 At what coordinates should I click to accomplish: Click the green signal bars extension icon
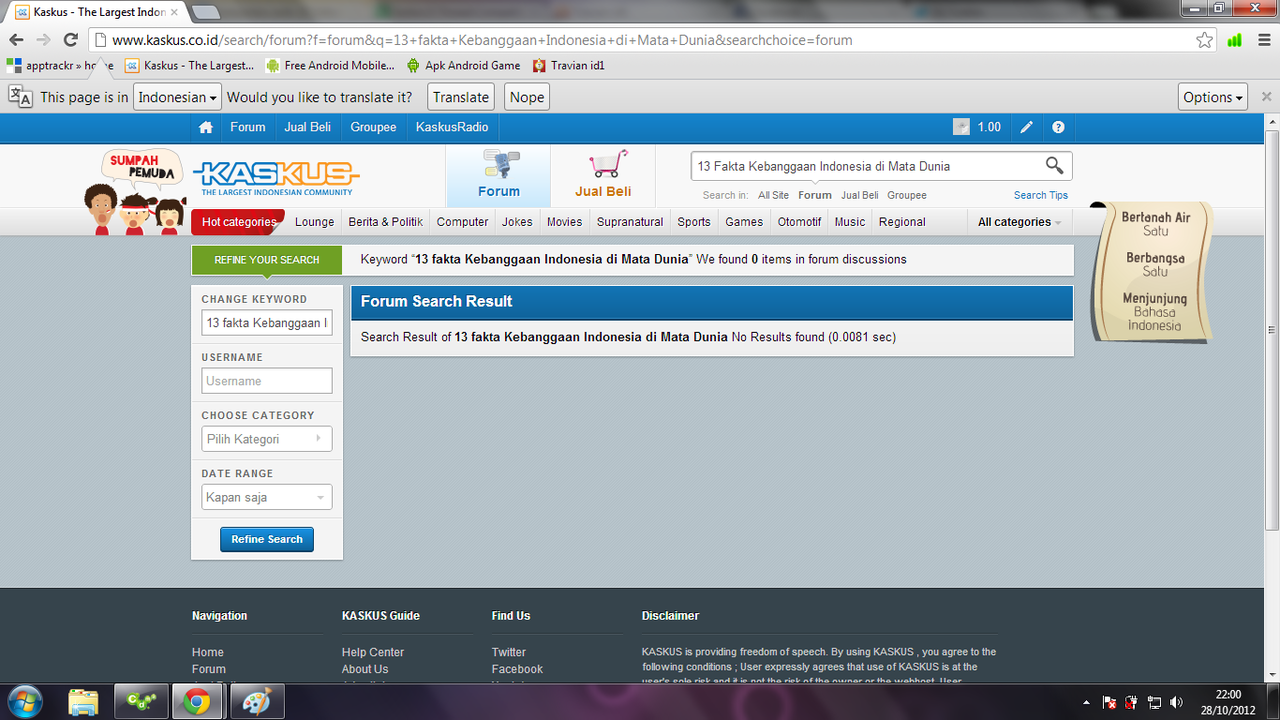pos(1235,40)
